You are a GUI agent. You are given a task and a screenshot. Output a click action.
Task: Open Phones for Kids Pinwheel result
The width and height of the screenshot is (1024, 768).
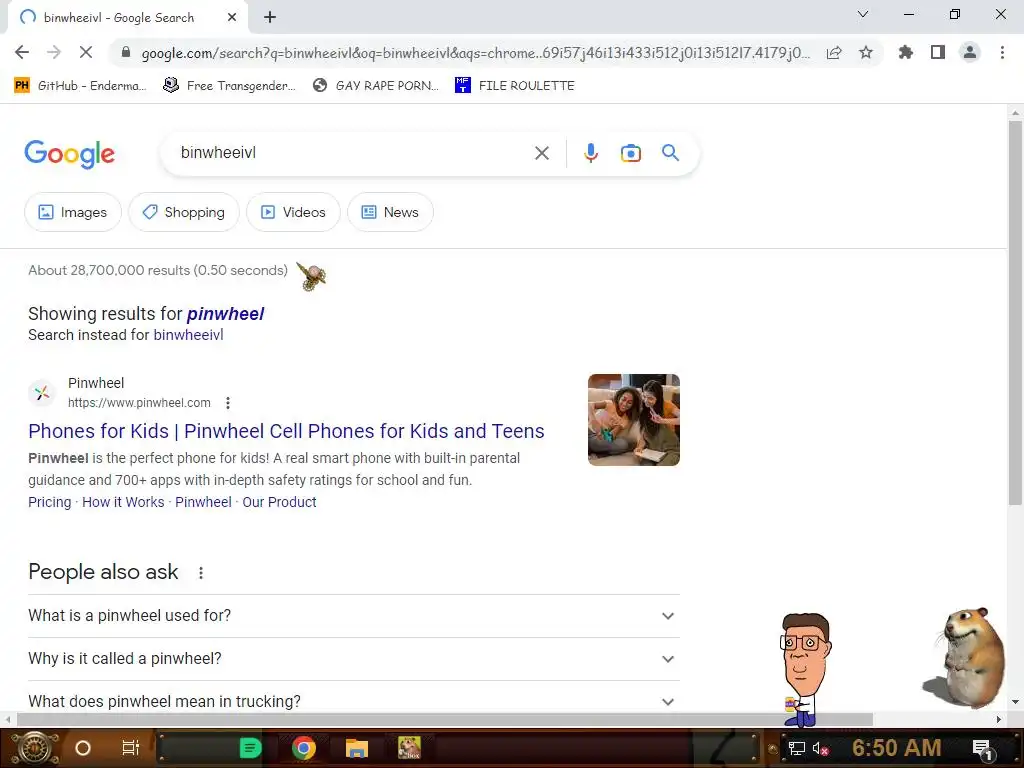point(286,431)
